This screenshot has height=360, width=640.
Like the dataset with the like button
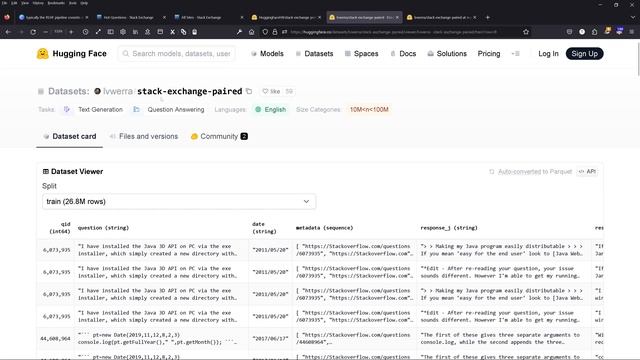(x=271, y=91)
